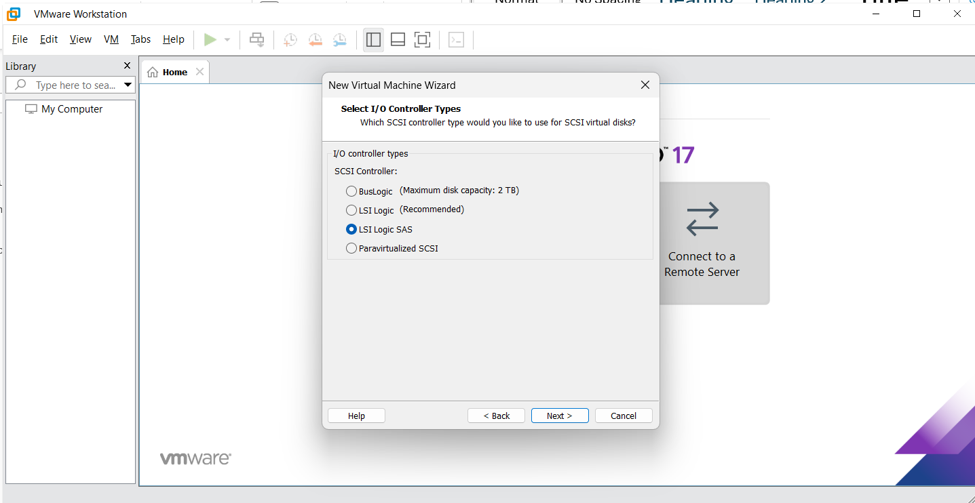975x503 pixels.
Task: Select the LSI Logic SAS radio button
Action: tap(351, 229)
